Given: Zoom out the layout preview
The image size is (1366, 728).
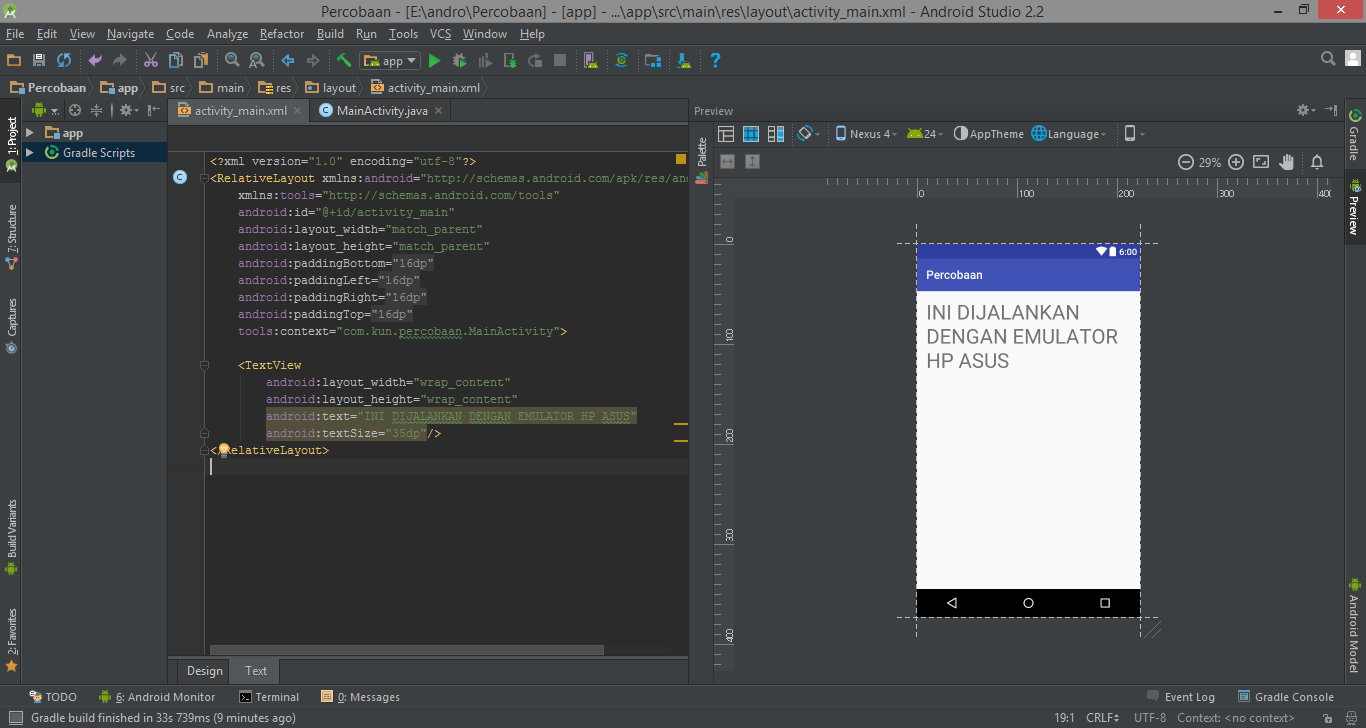Looking at the screenshot, I should point(1186,162).
